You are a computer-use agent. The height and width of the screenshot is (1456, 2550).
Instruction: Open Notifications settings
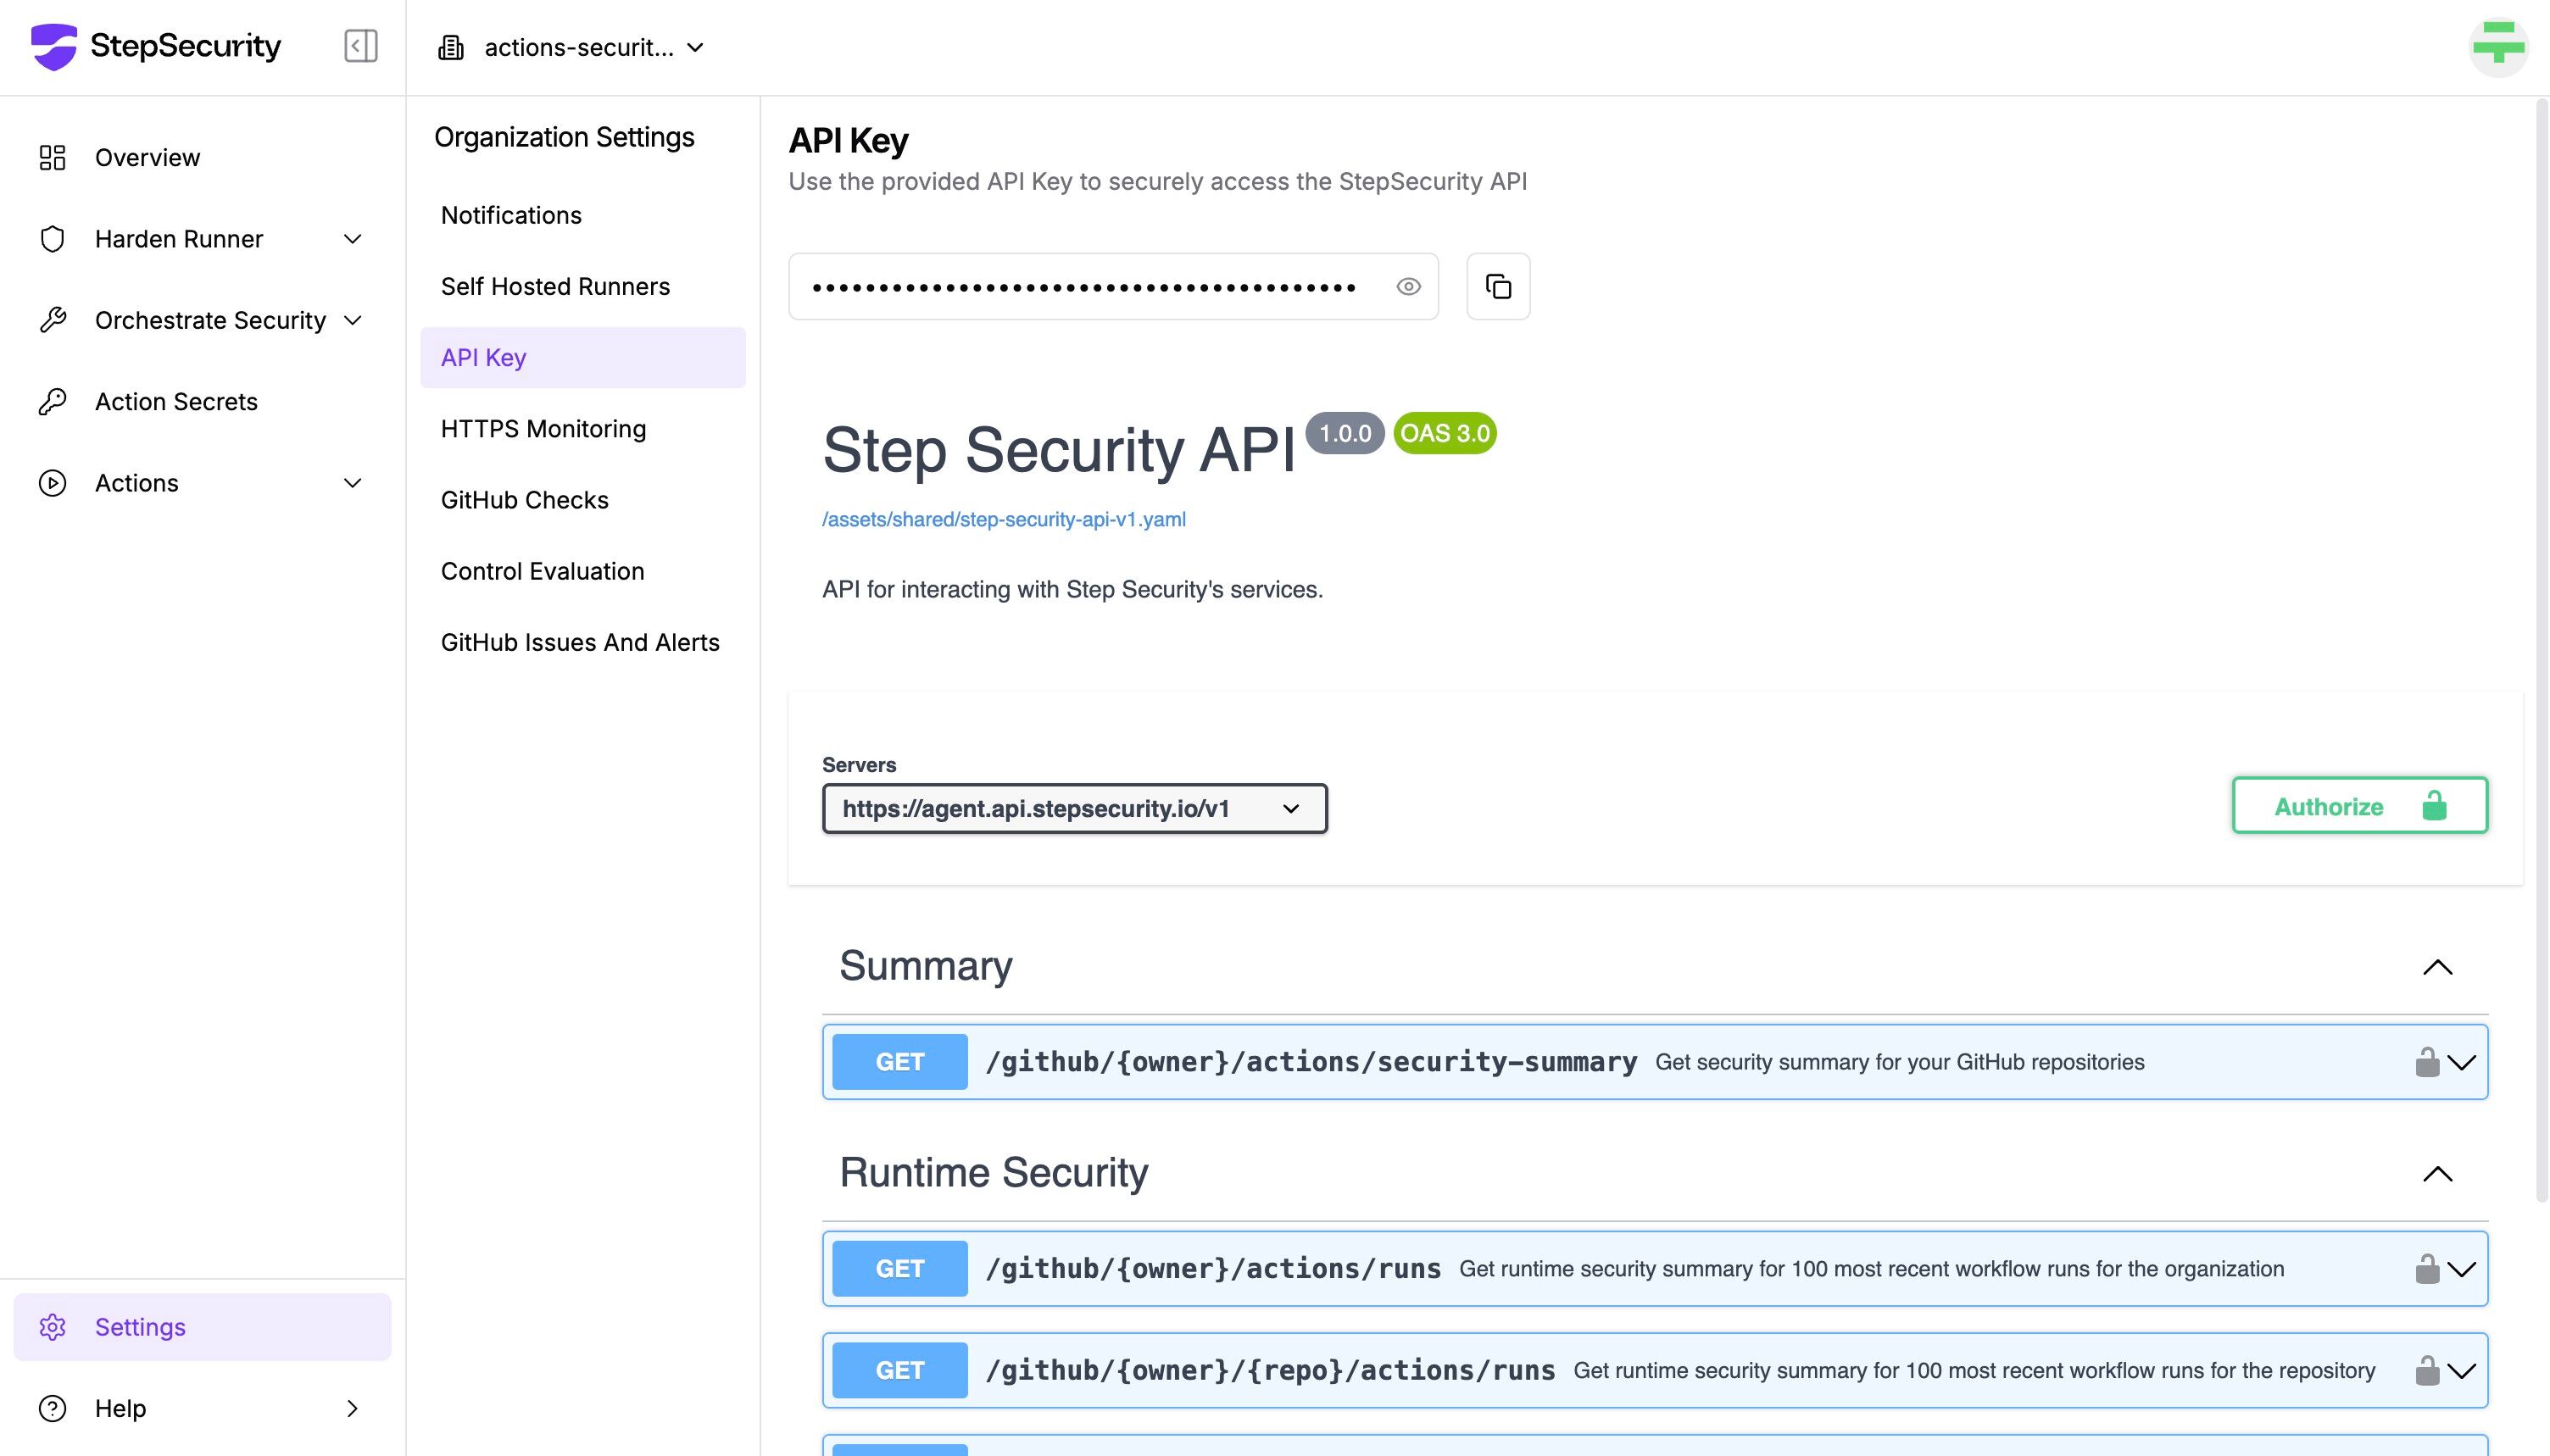click(511, 215)
